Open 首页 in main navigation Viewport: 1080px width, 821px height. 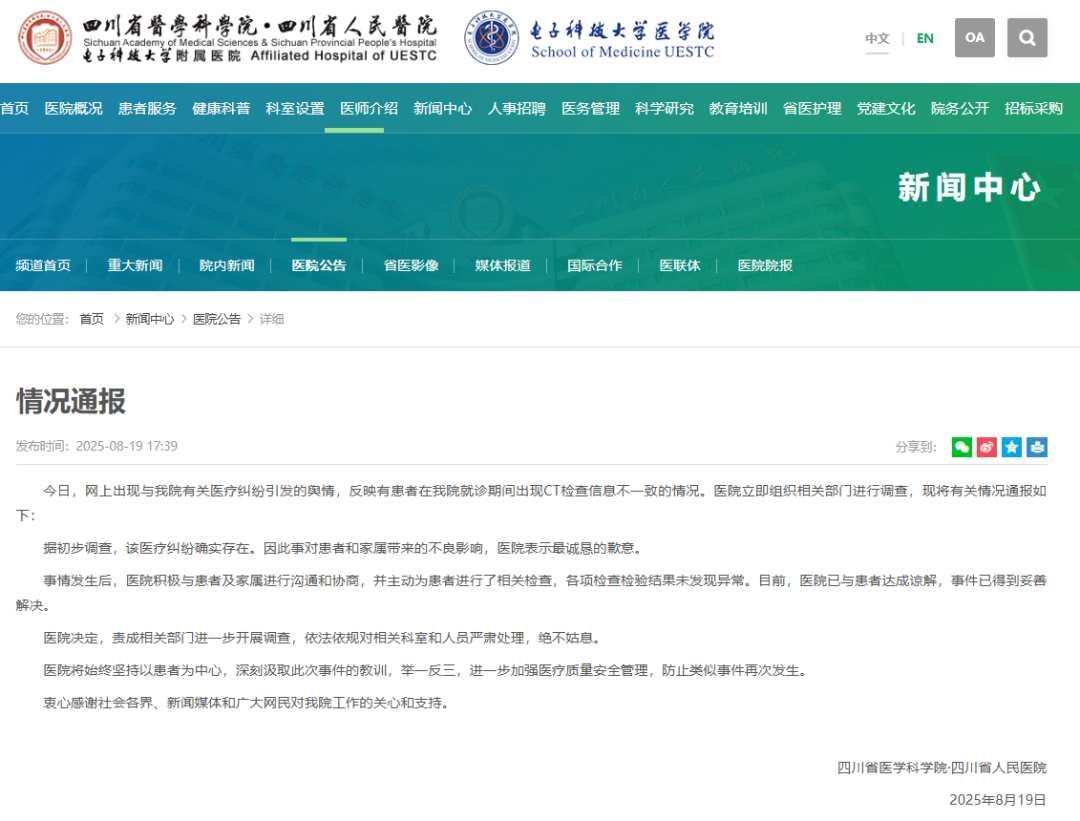pyautogui.click(x=14, y=109)
